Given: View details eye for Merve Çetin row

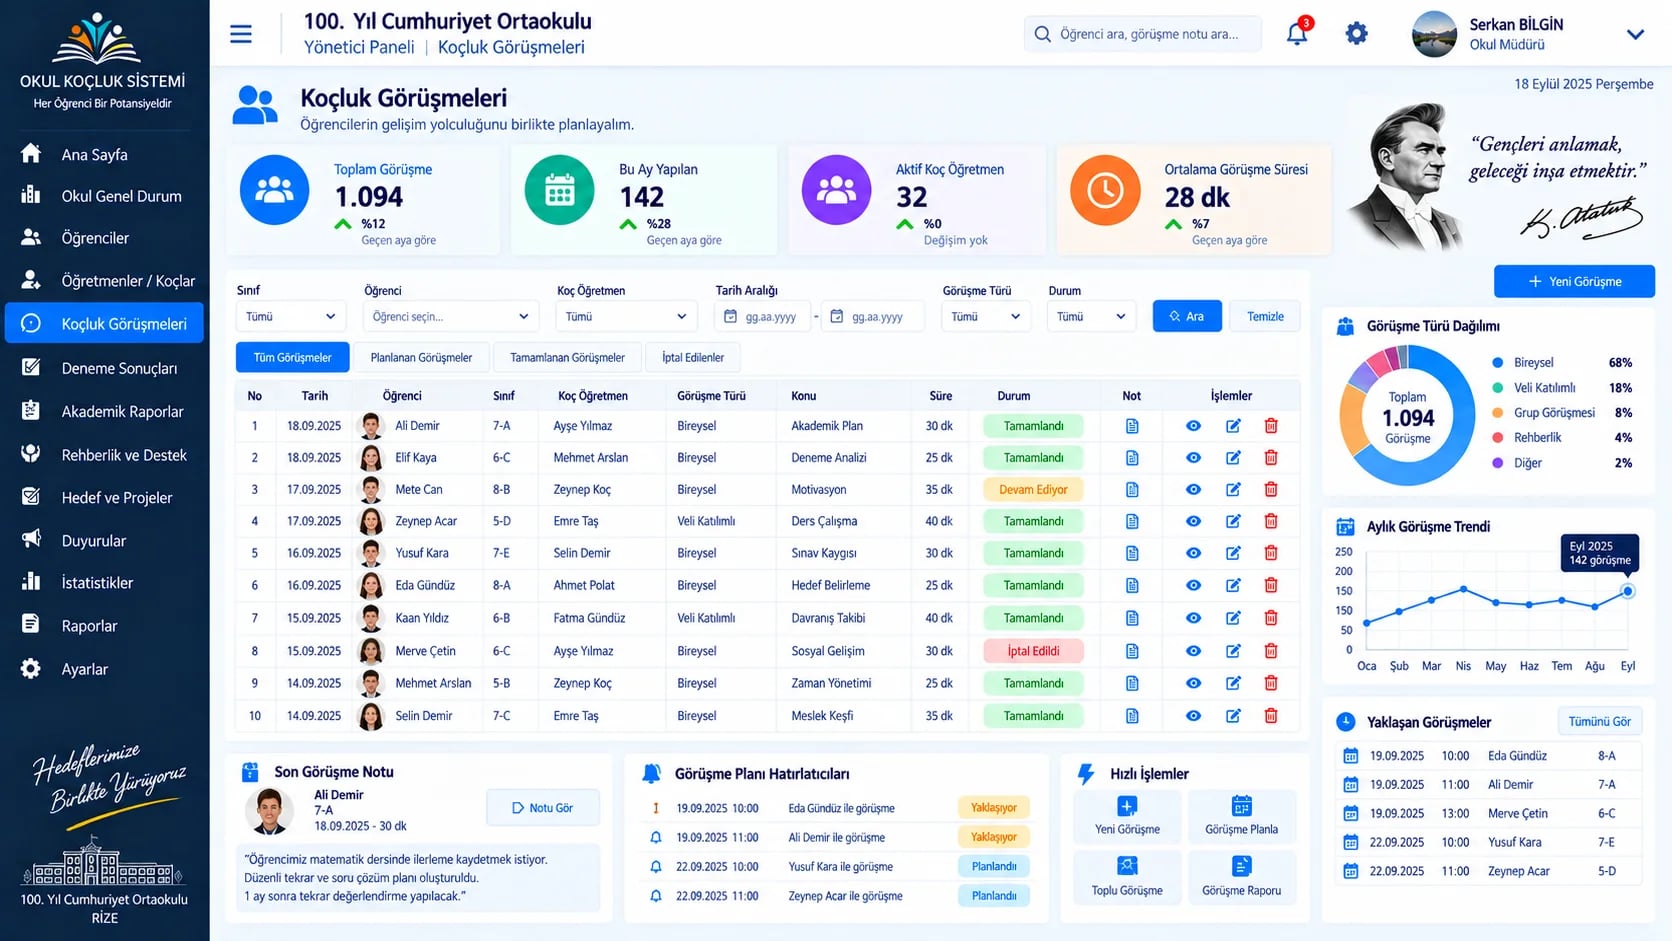Looking at the screenshot, I should point(1193,651).
